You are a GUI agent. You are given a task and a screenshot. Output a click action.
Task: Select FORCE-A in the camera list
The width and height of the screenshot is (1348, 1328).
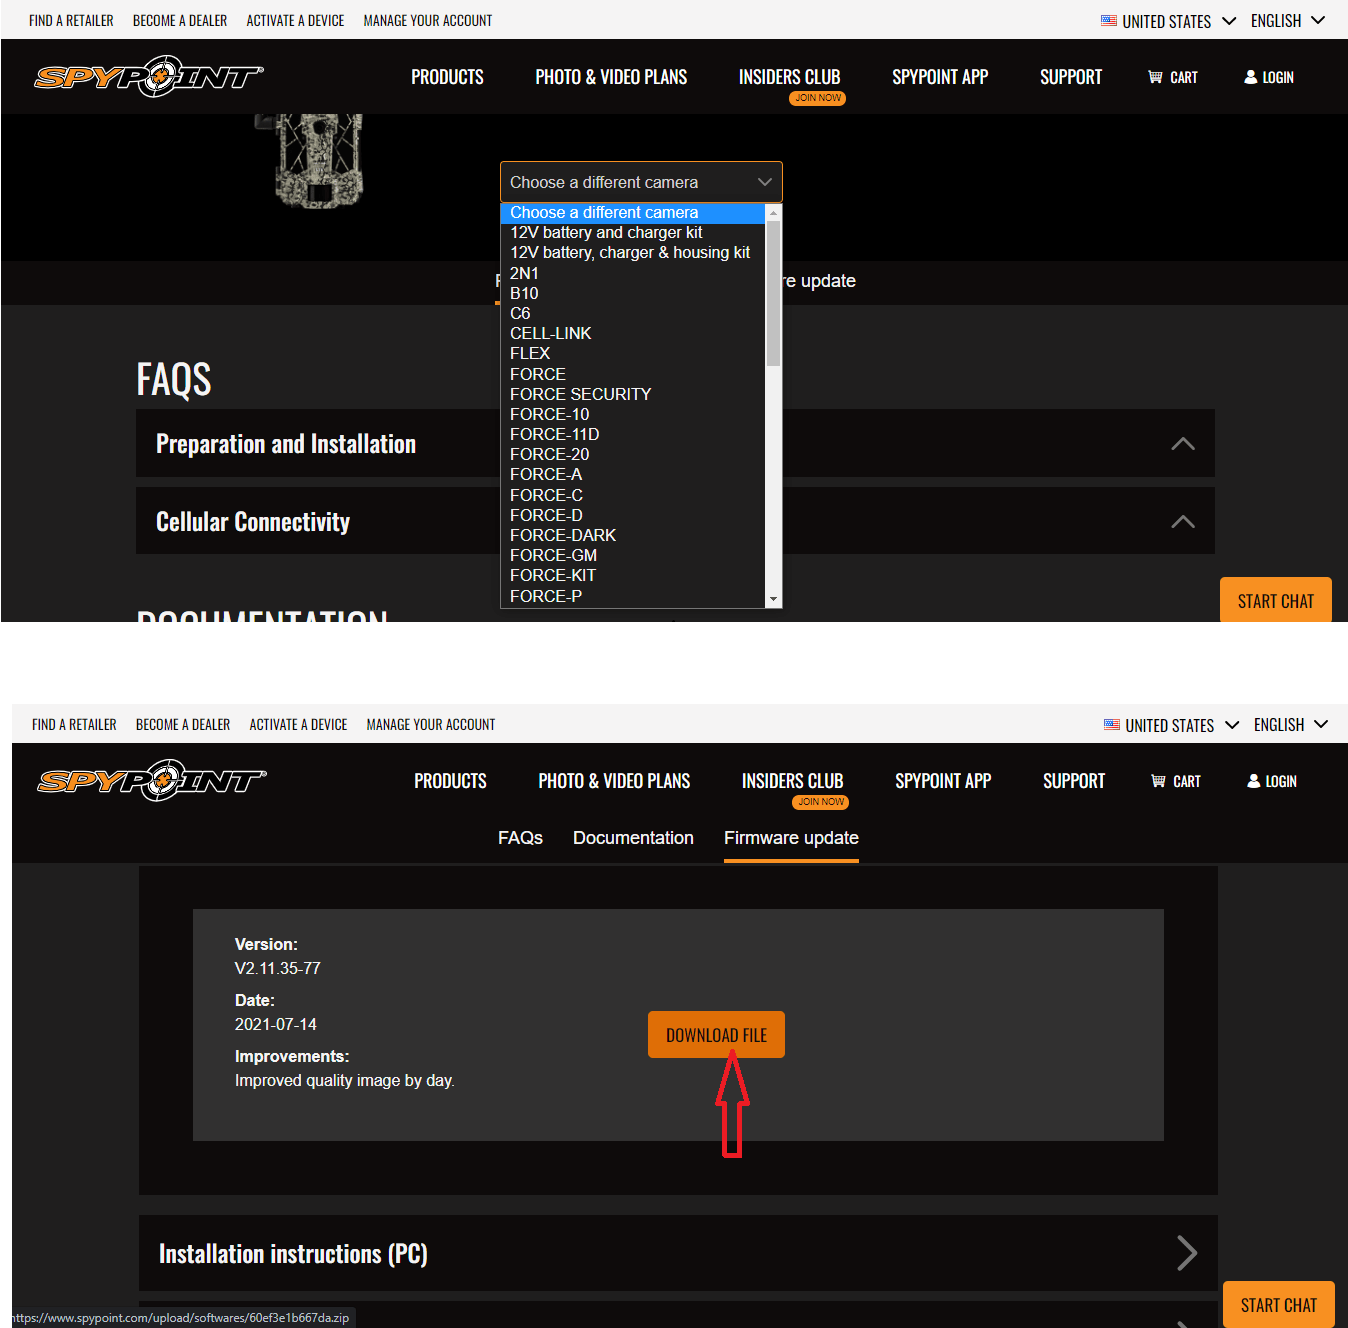pos(632,474)
